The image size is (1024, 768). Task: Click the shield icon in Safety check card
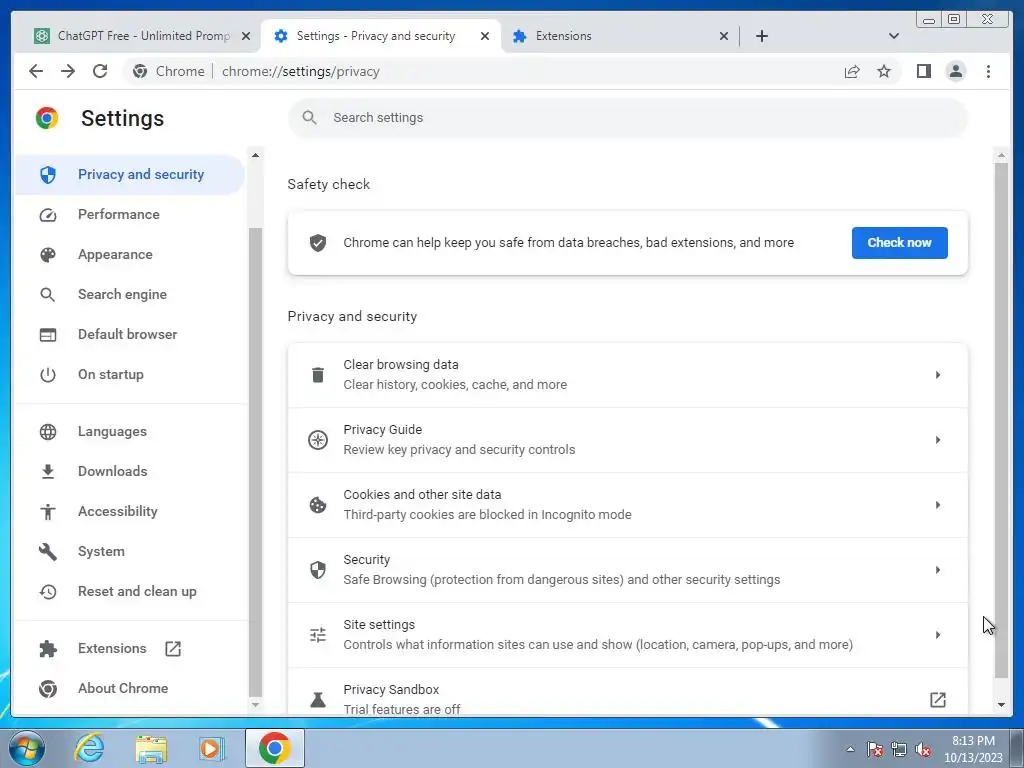[x=318, y=242]
